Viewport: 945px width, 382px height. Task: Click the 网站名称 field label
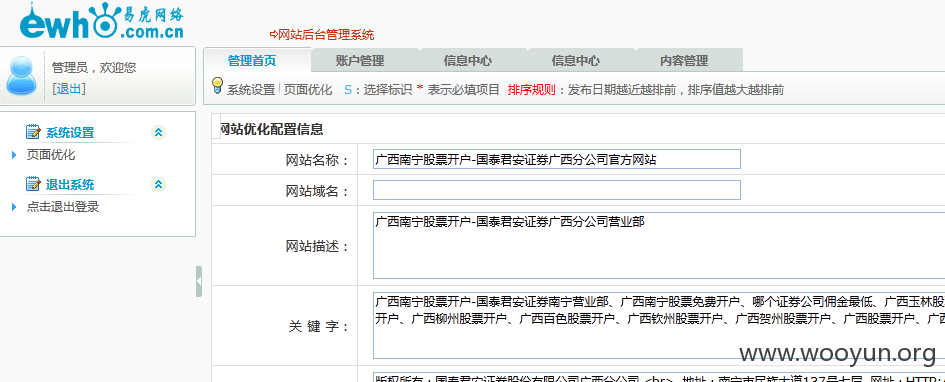pyautogui.click(x=318, y=160)
